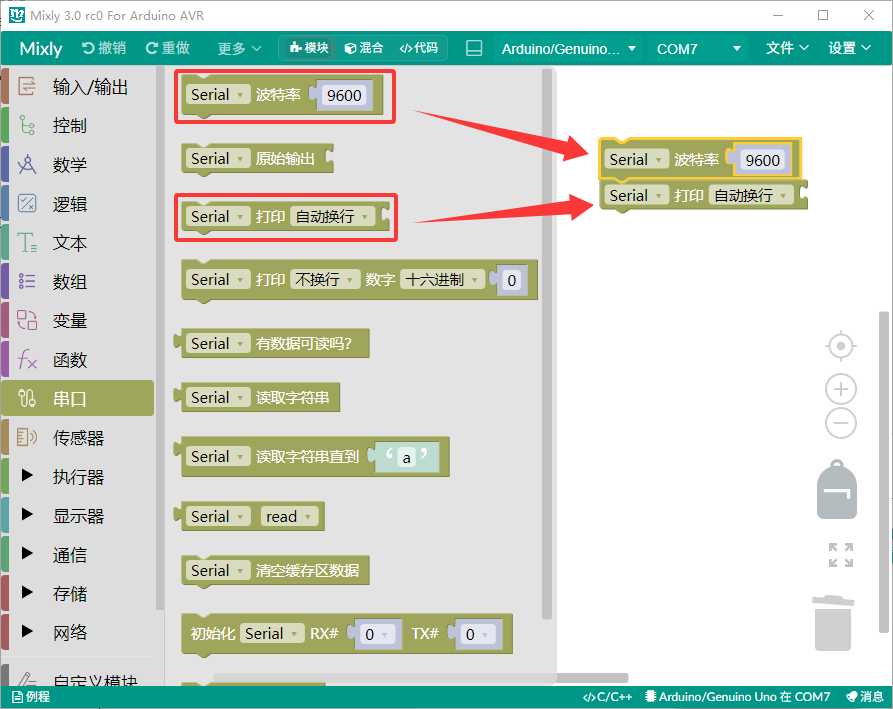Viewport: 893px width, 709px height.
Task: Click the 传感器 sensor icon
Action: (x=27, y=437)
